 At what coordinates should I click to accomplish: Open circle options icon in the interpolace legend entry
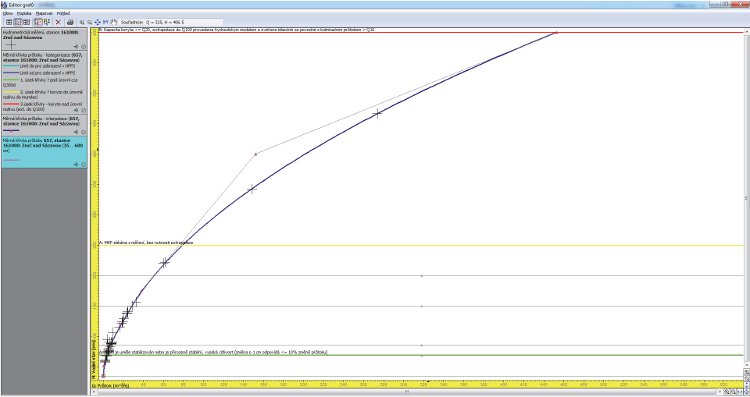coord(83,132)
